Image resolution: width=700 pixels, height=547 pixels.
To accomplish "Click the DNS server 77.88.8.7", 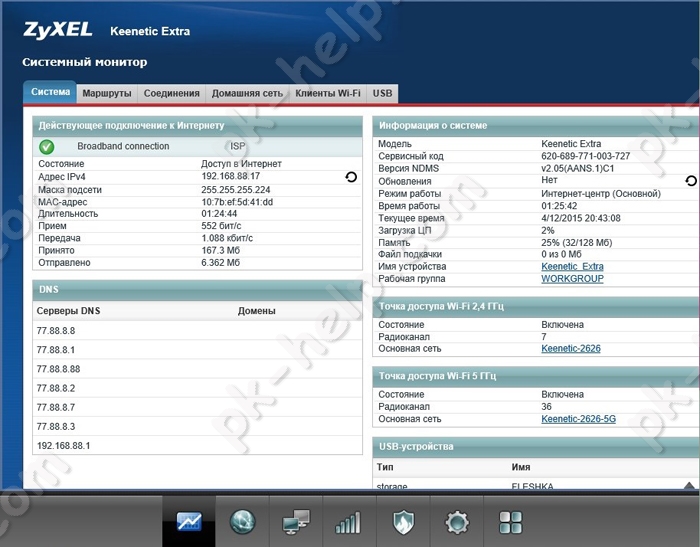I will coord(56,407).
